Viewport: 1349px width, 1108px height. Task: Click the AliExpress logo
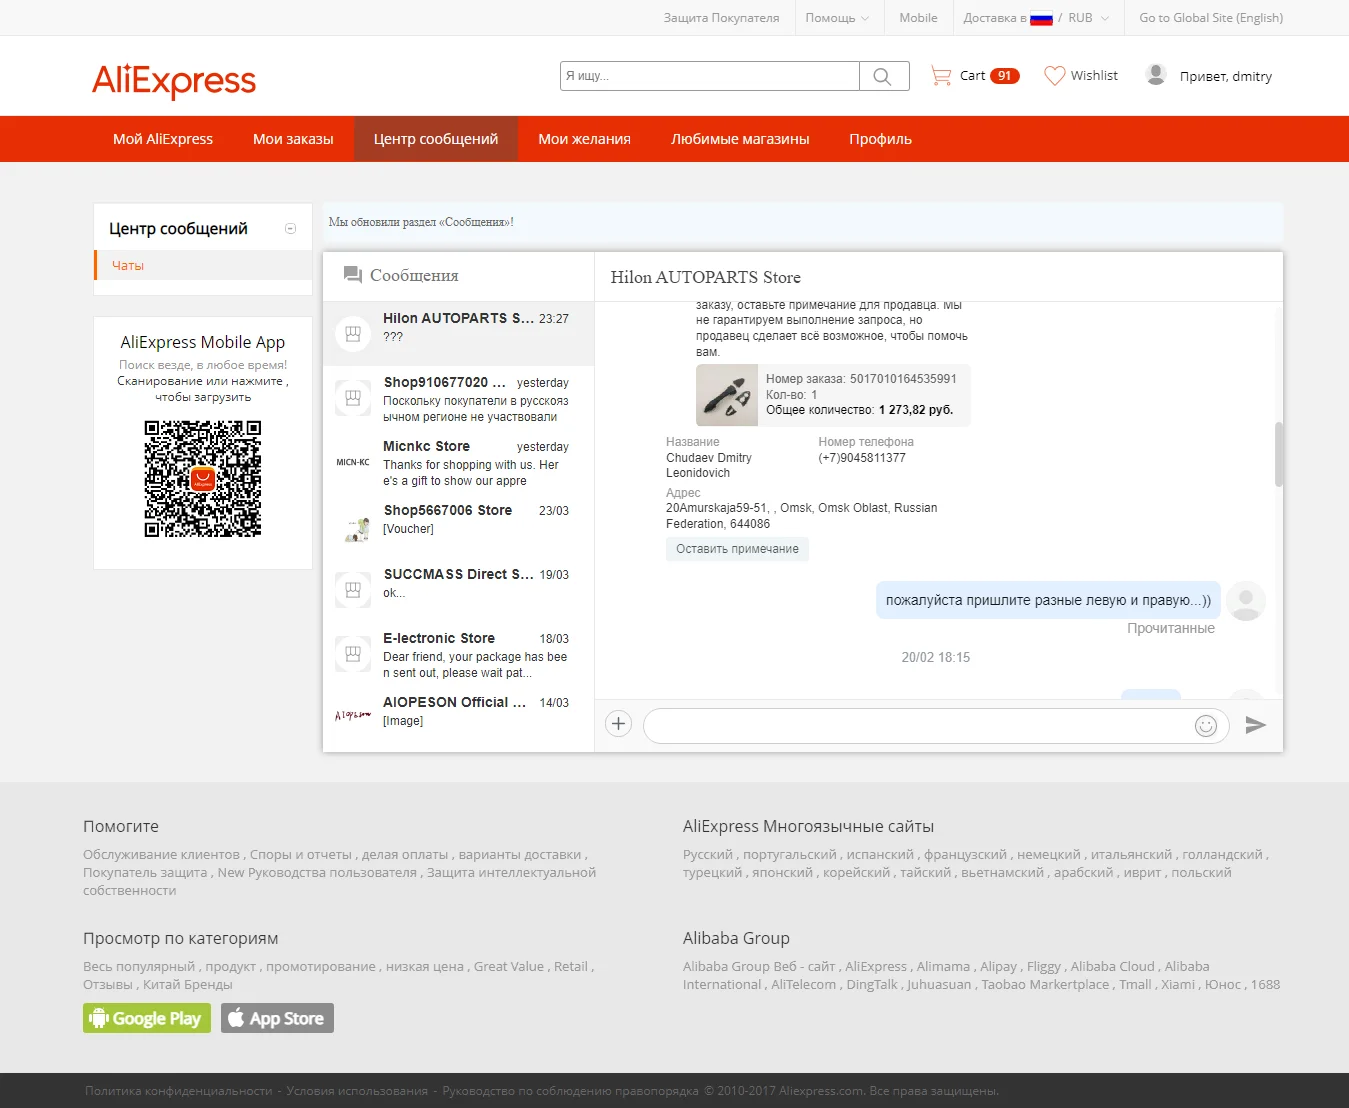click(174, 80)
